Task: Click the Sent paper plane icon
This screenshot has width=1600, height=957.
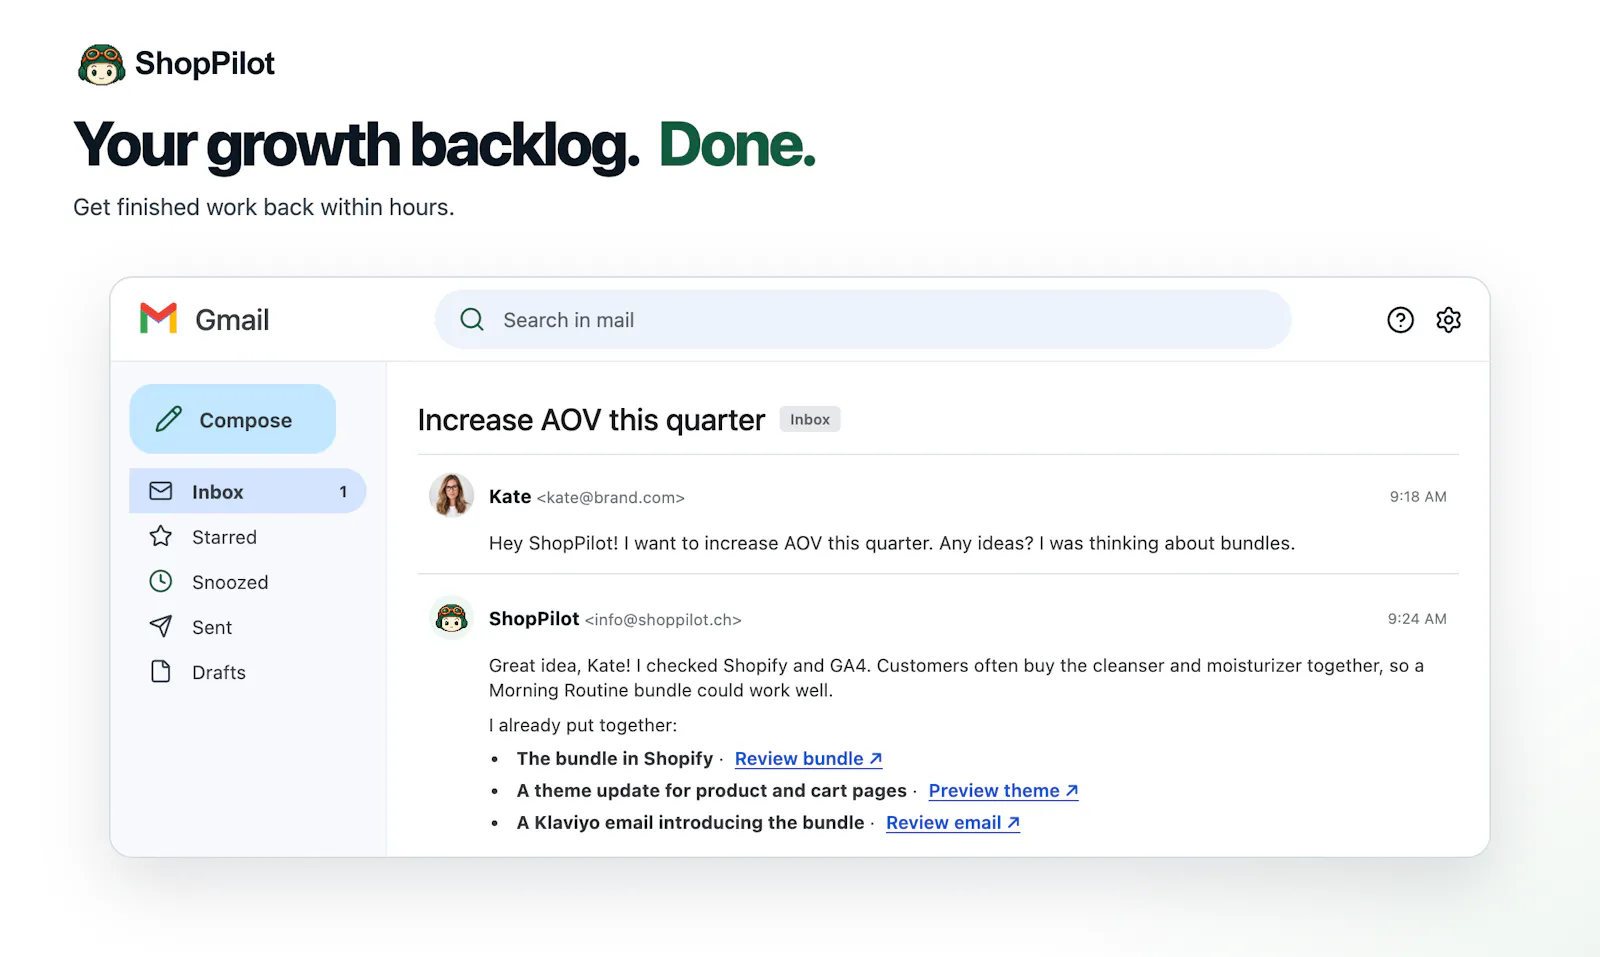Action: 161,626
